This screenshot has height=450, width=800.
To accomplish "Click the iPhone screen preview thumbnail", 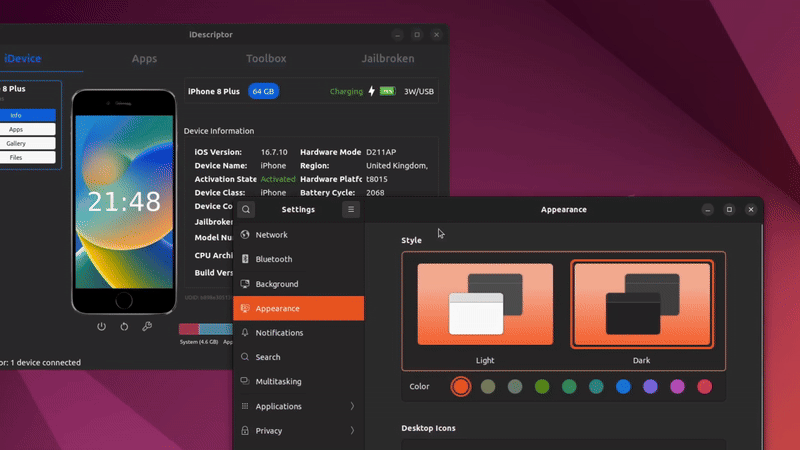I will coord(124,202).
